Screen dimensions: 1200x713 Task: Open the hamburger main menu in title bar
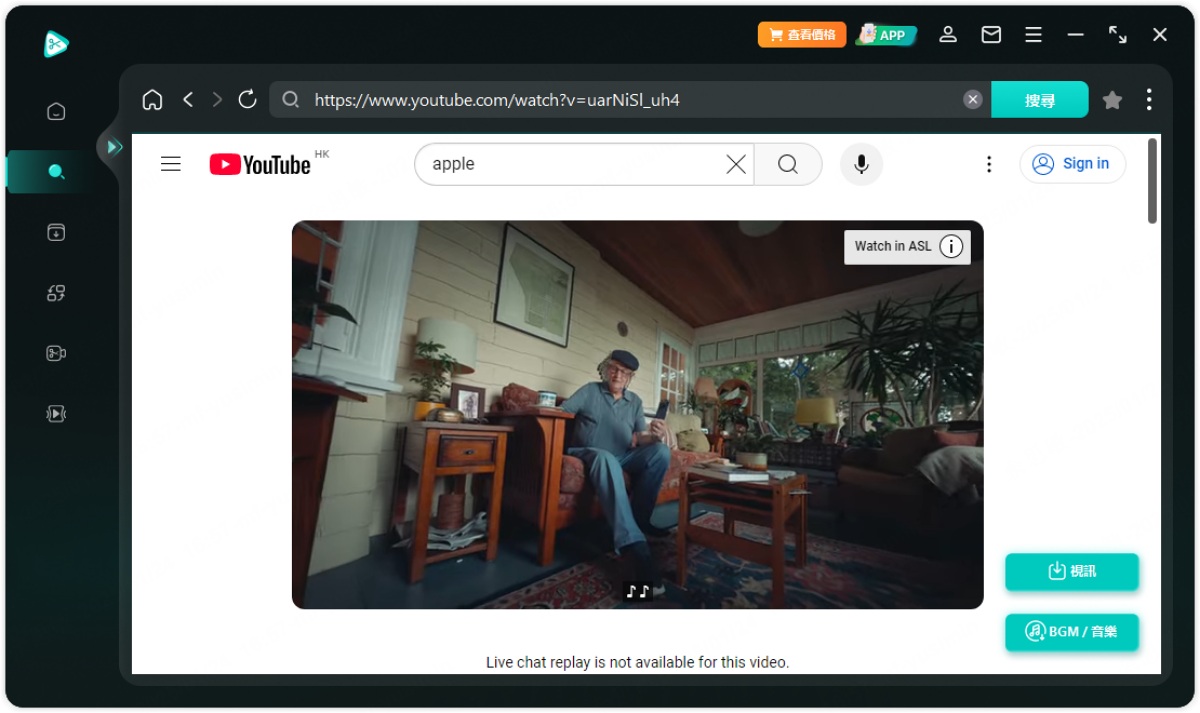[1034, 35]
